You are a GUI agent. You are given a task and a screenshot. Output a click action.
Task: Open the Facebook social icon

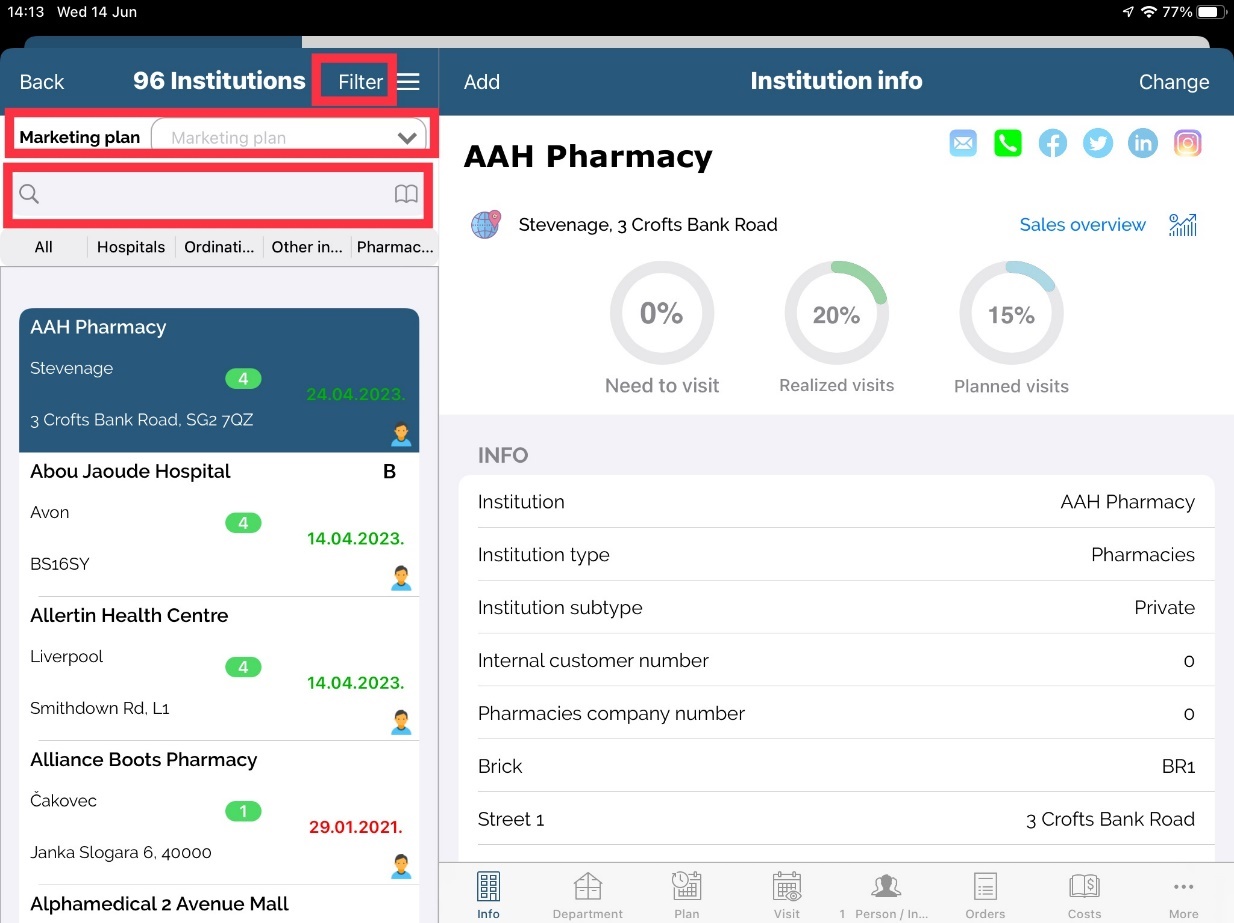1052,143
